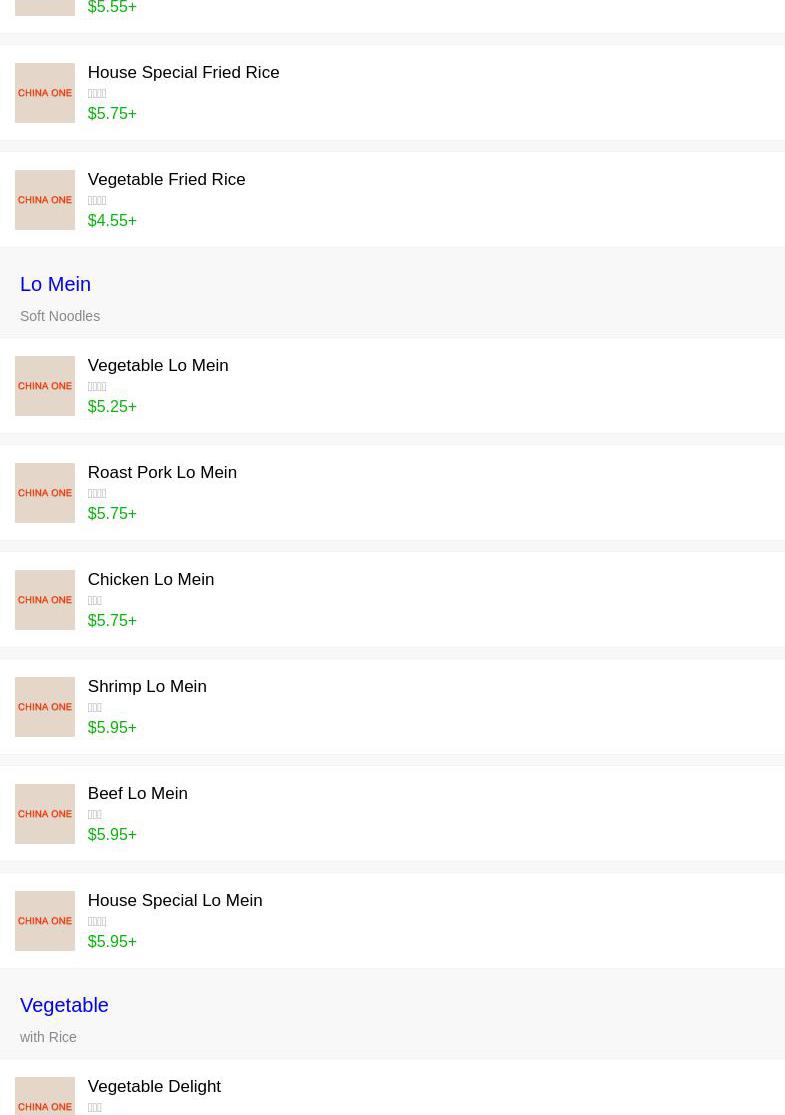
Task: Click the House Special Fried Rice thumbnail
Action: pos(45,93)
